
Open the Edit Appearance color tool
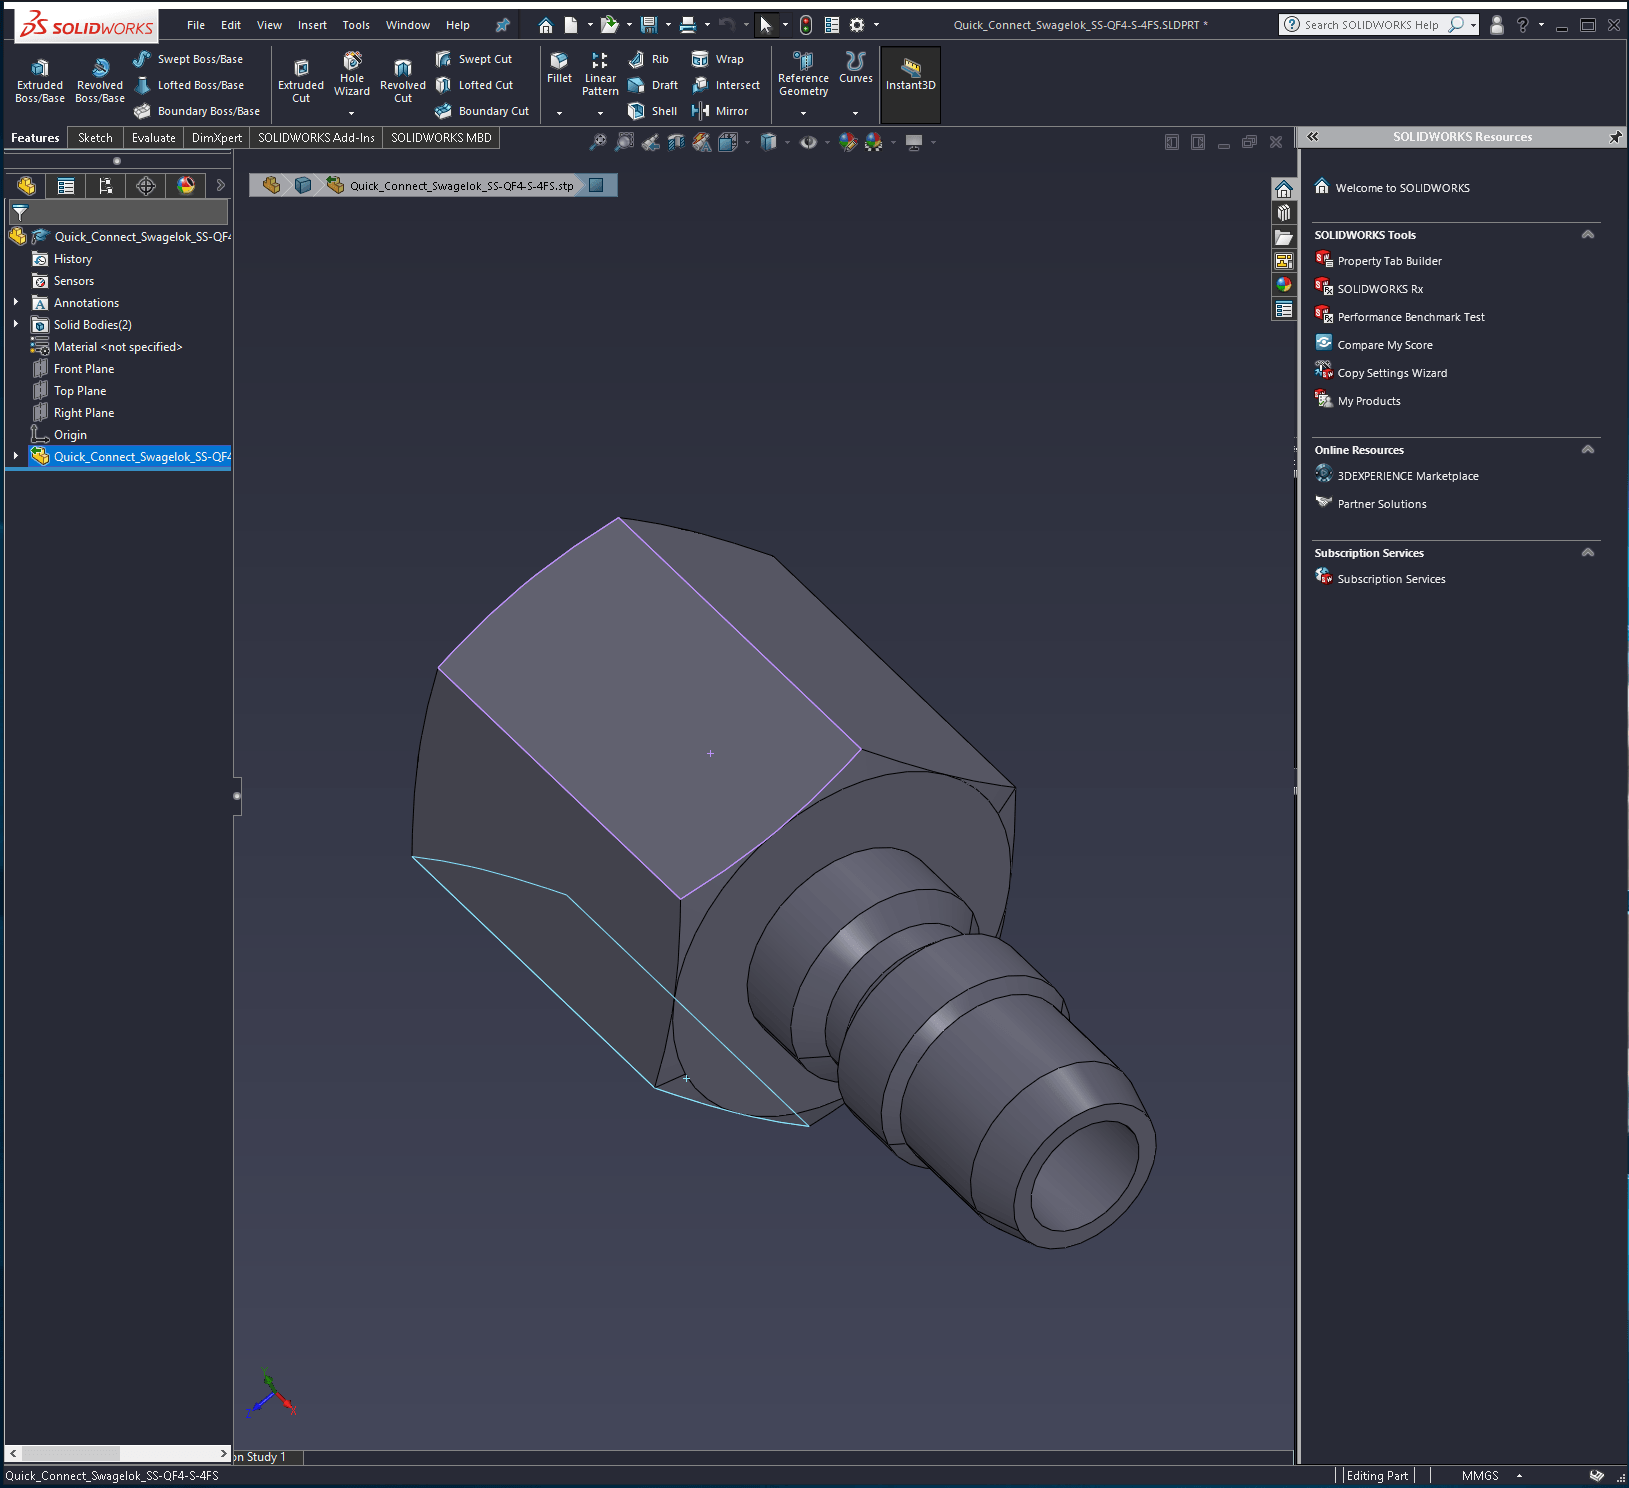click(848, 142)
